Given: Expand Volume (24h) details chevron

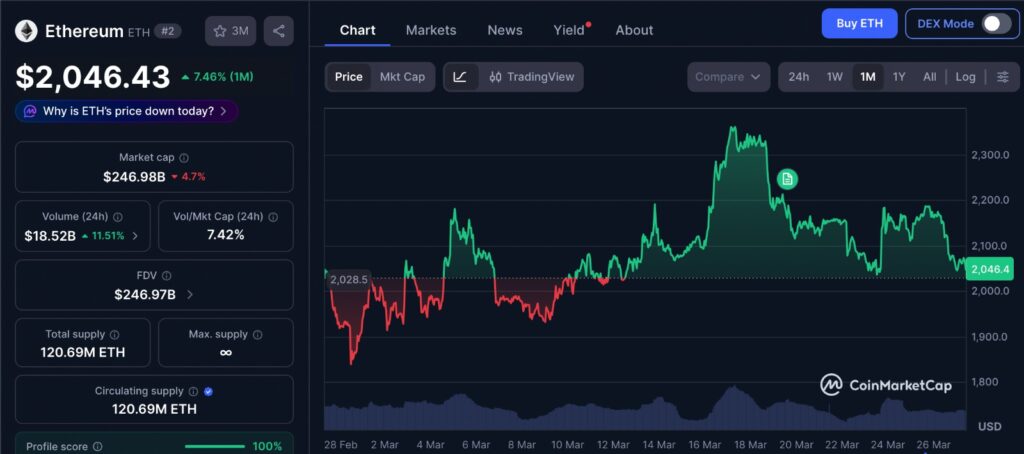Looking at the screenshot, I should click(x=135, y=236).
